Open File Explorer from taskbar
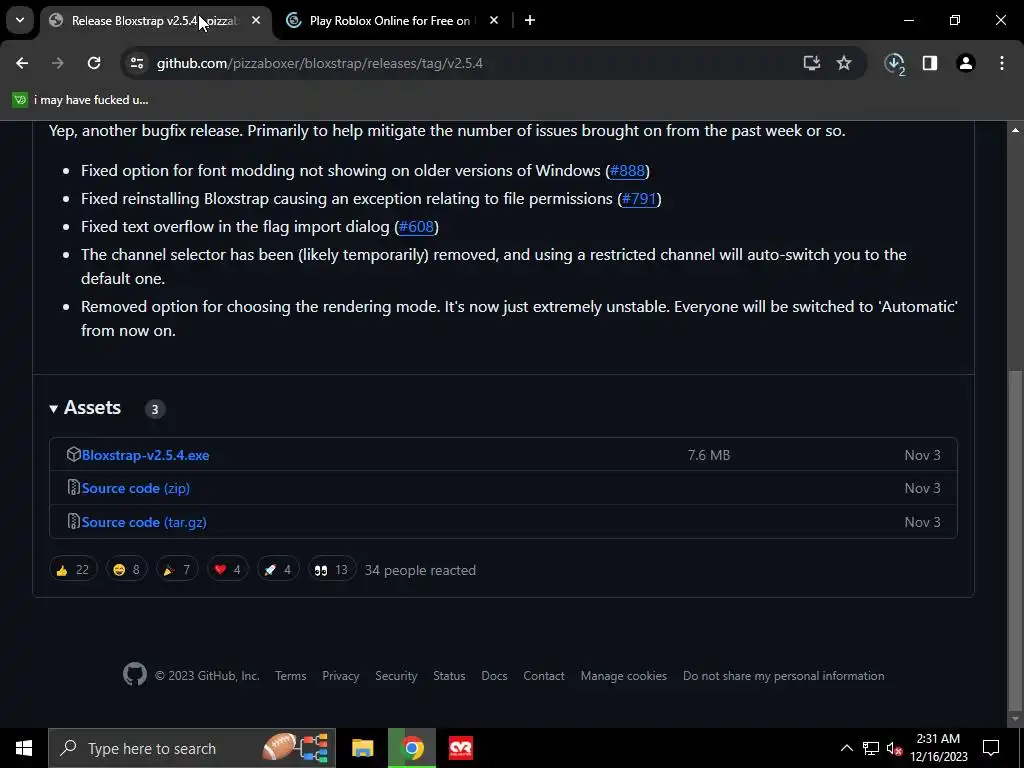 pos(362,748)
